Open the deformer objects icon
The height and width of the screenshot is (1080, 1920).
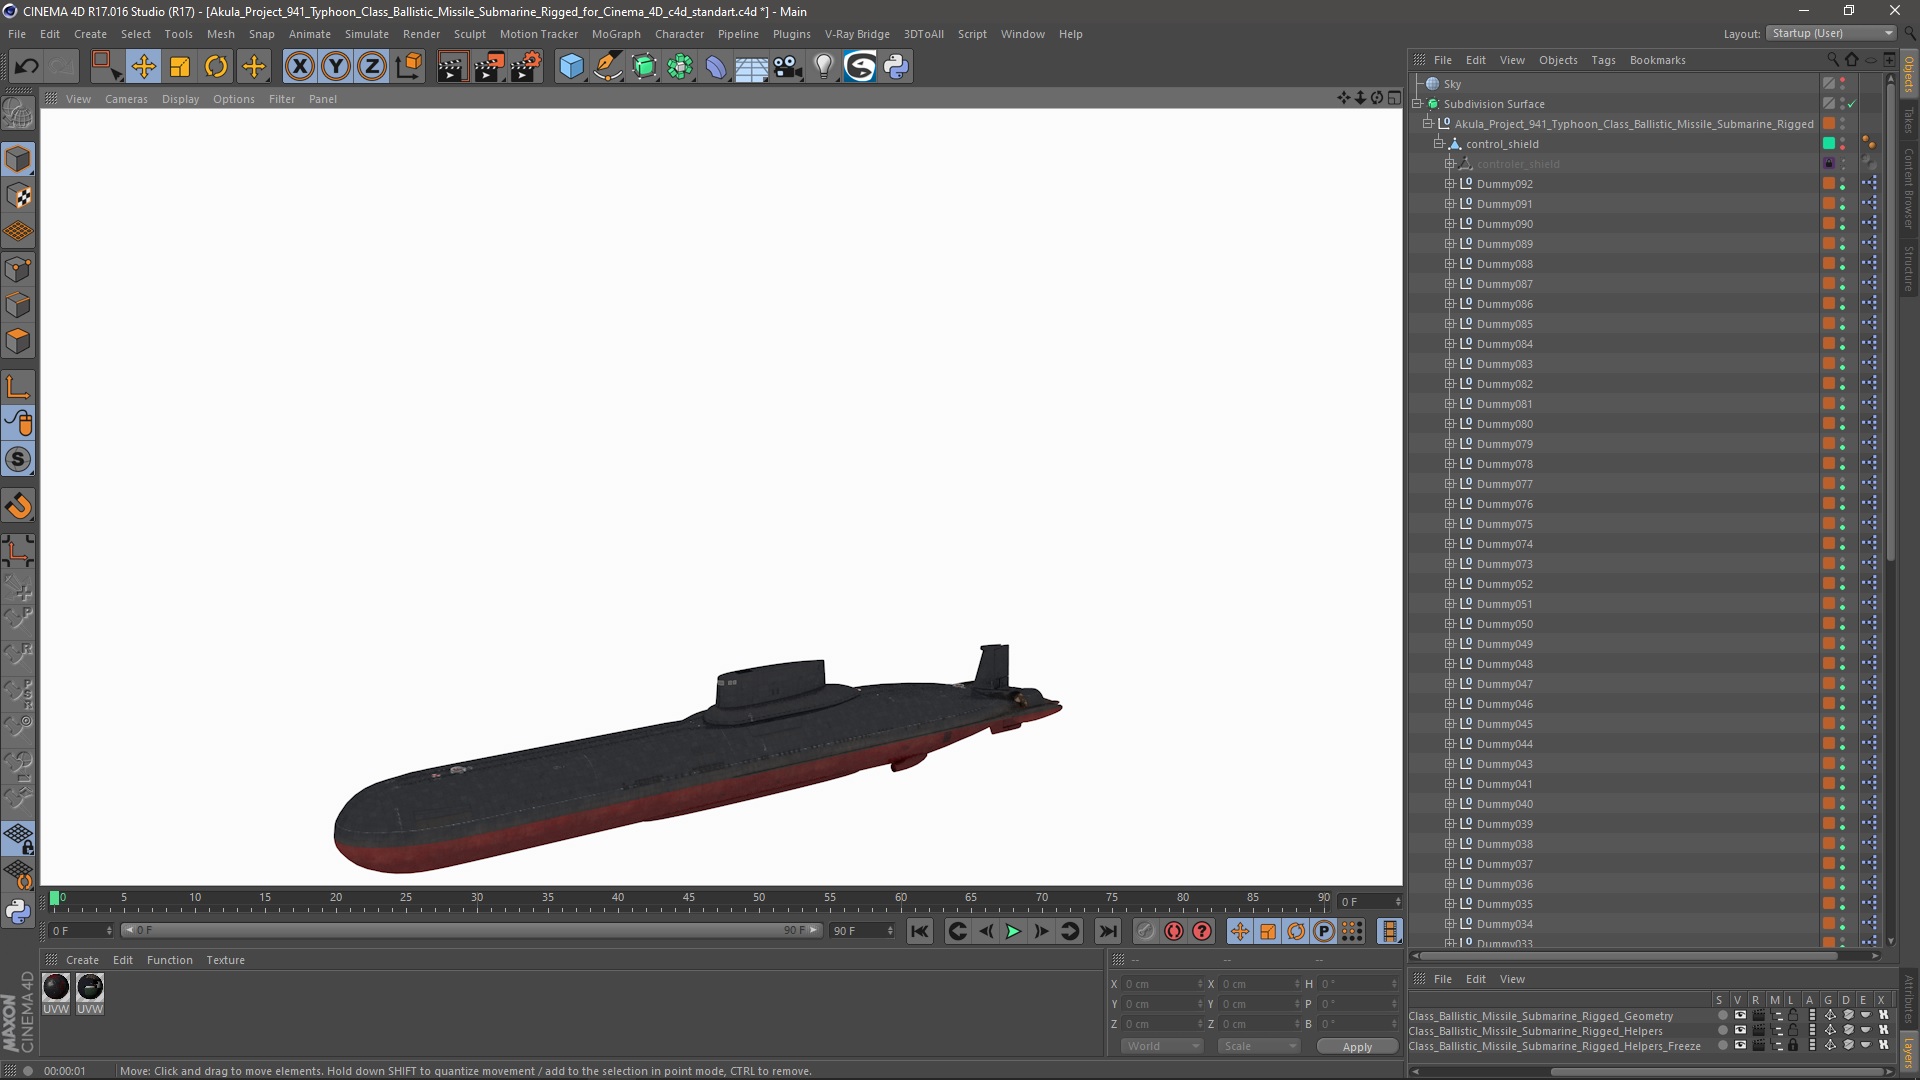[716, 67]
